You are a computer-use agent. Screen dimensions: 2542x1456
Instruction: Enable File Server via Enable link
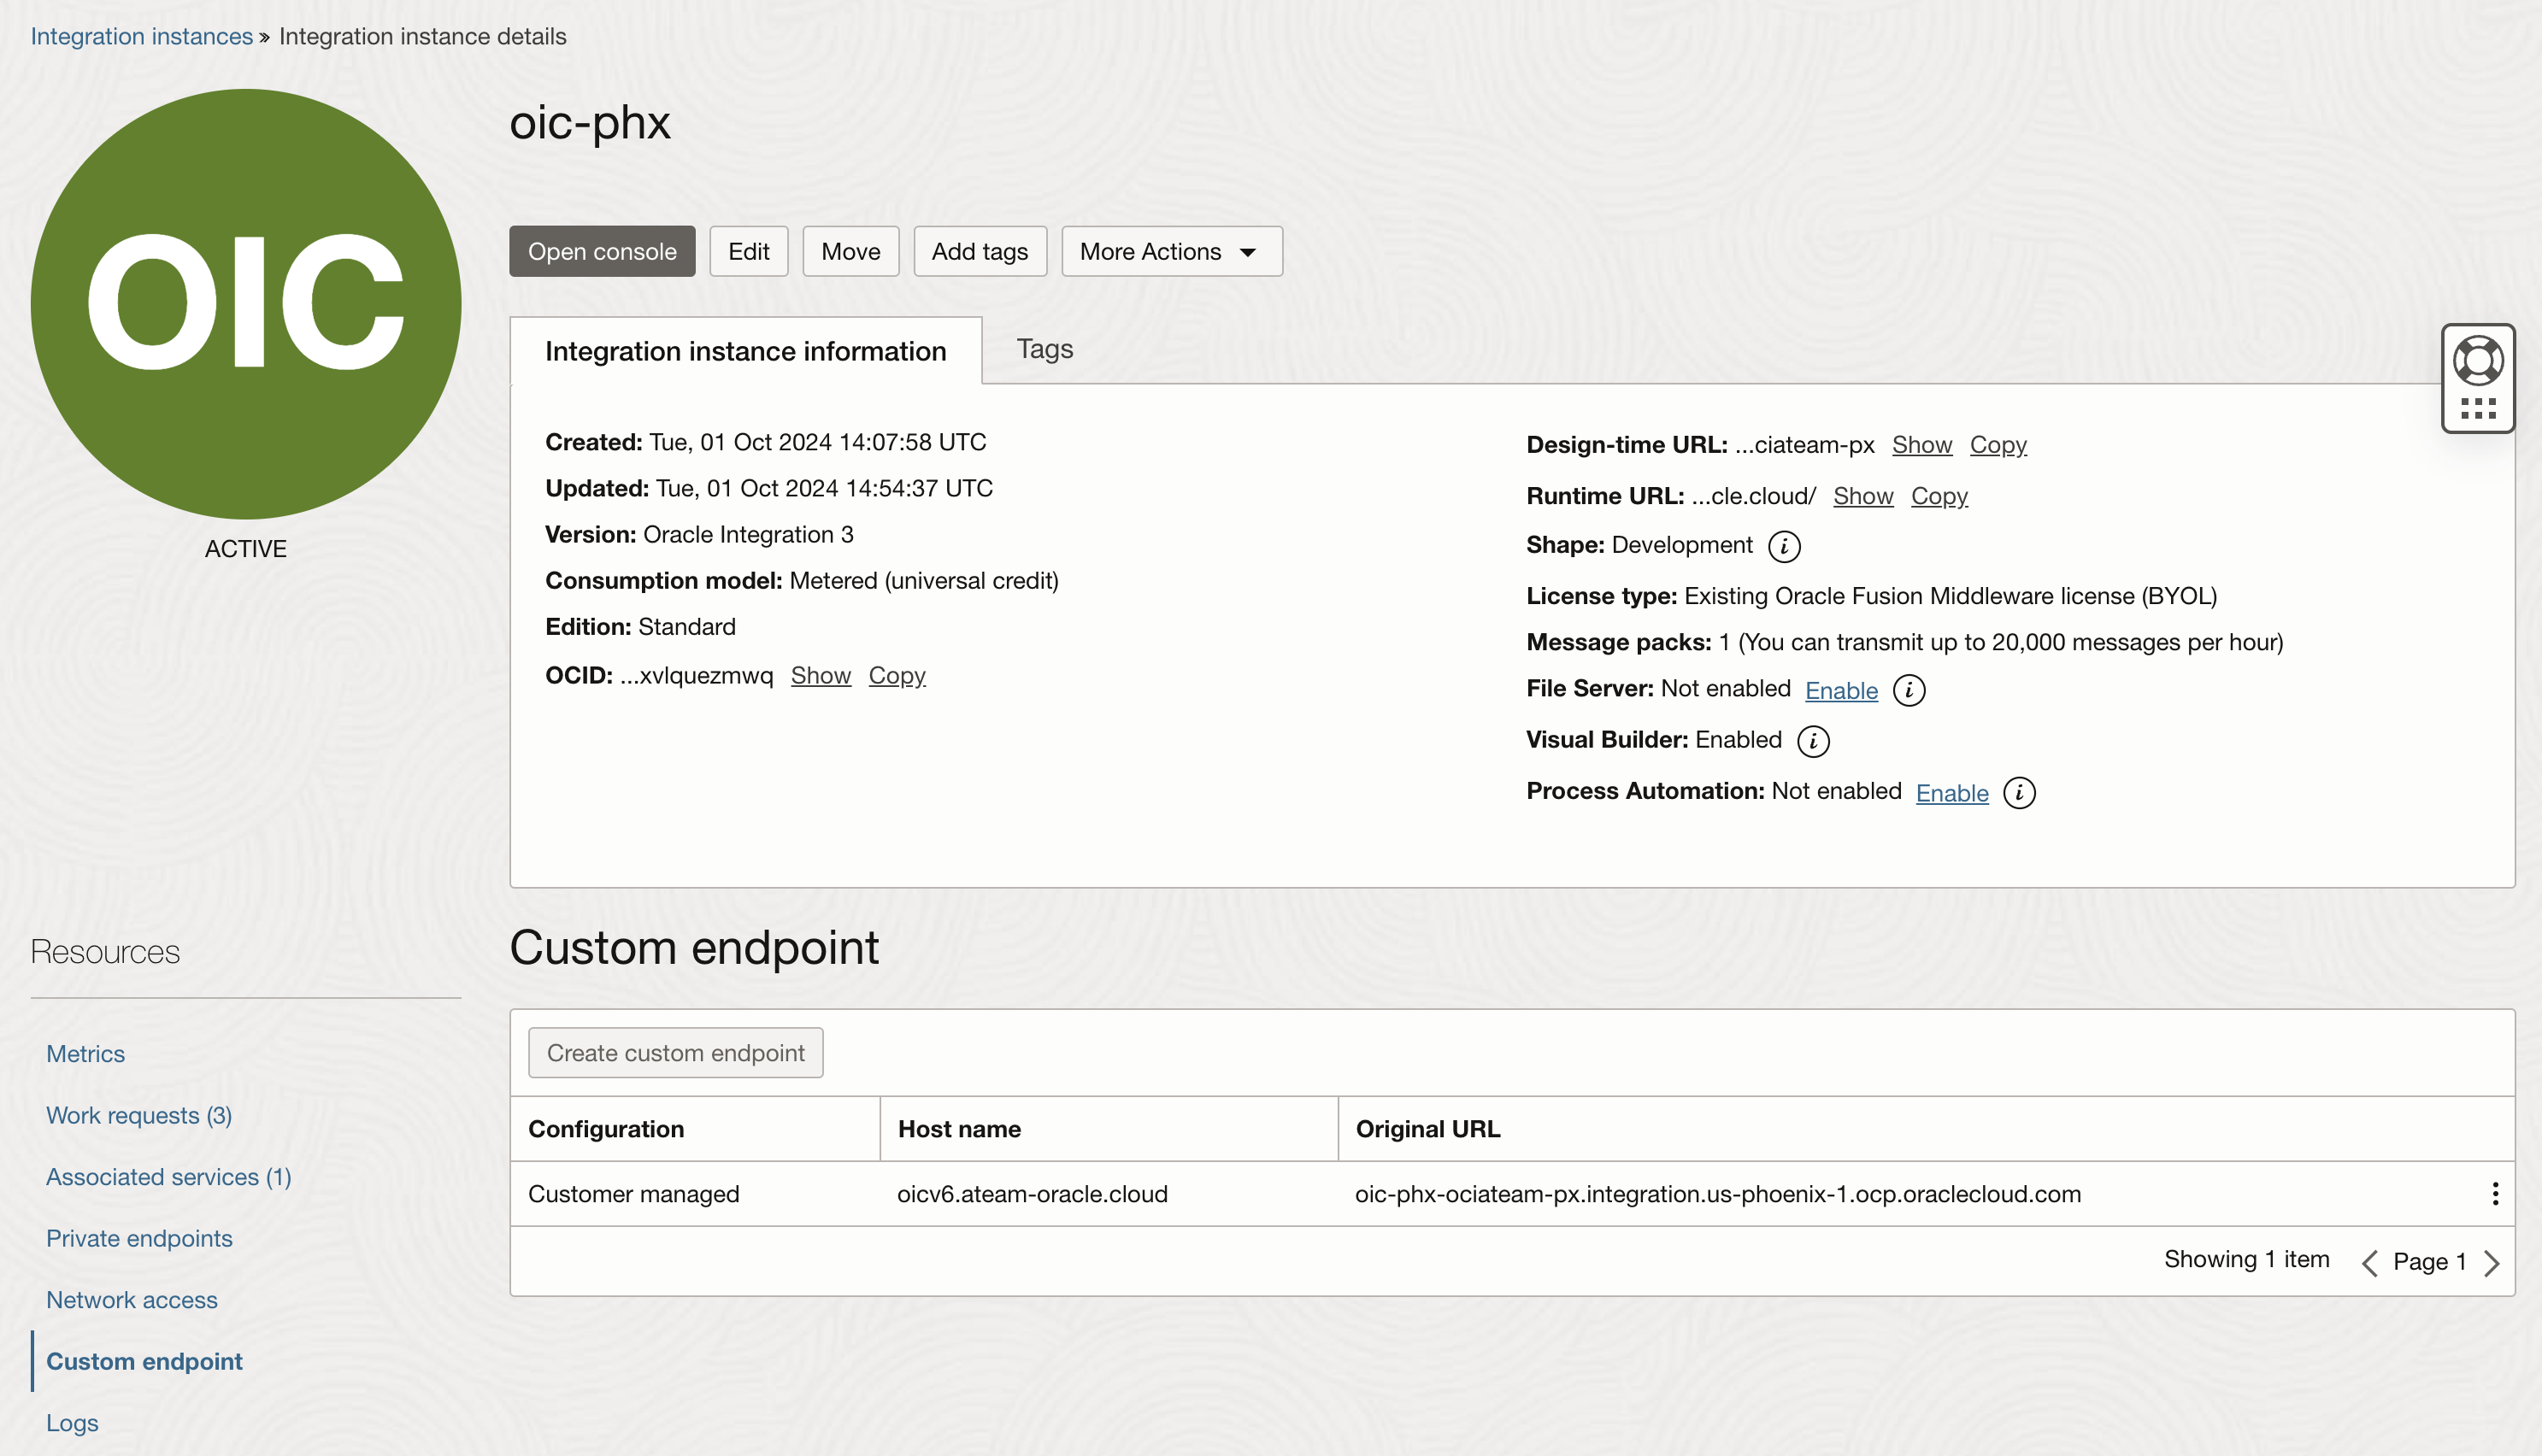tap(1841, 691)
